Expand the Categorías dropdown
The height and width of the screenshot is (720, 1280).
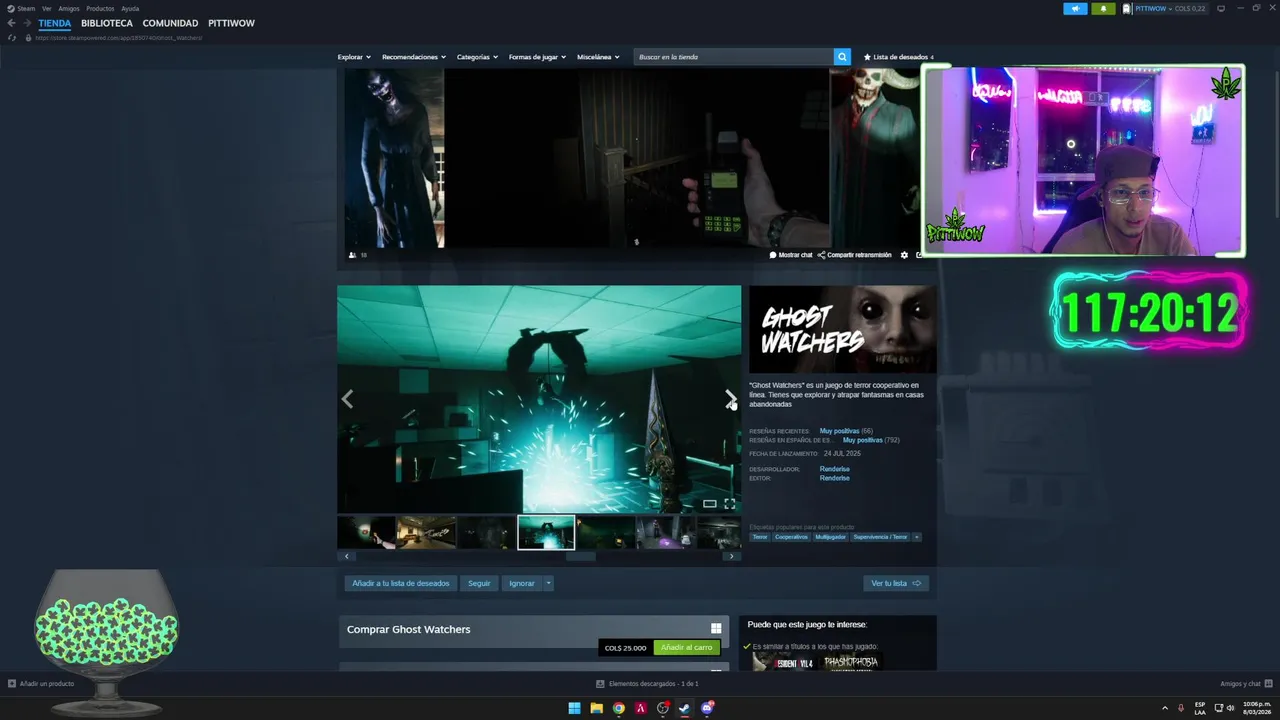[477, 57]
